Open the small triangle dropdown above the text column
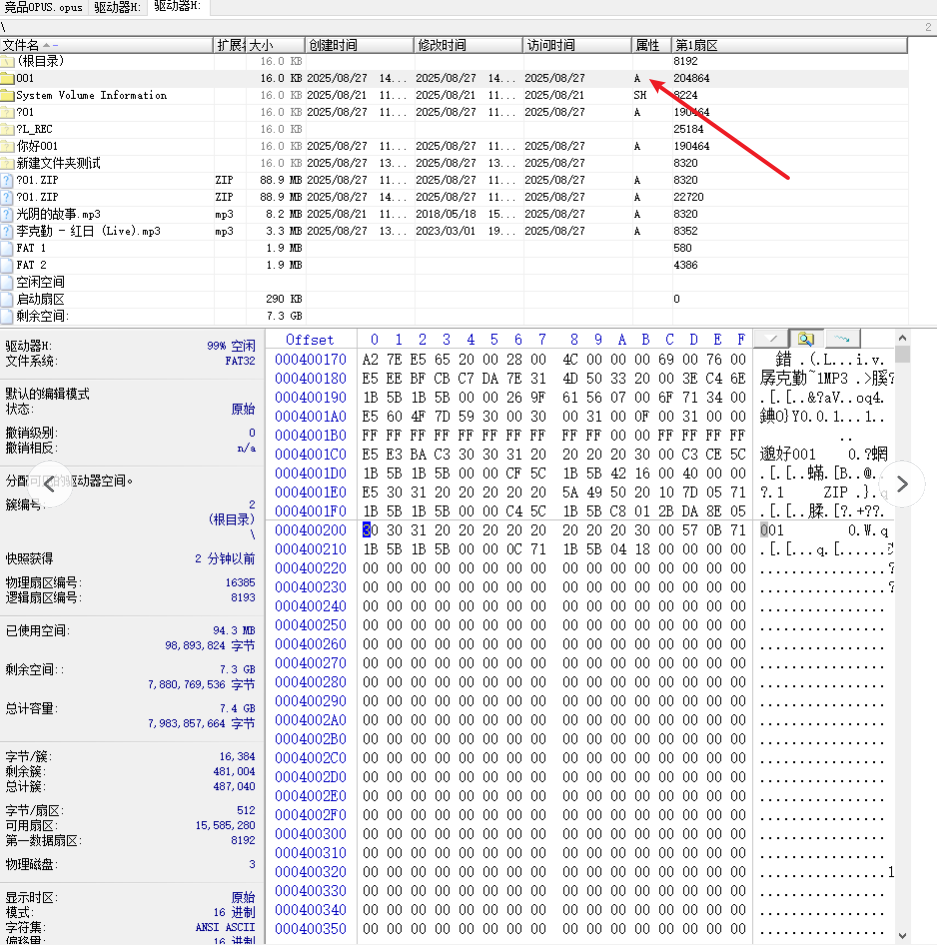 point(771,339)
